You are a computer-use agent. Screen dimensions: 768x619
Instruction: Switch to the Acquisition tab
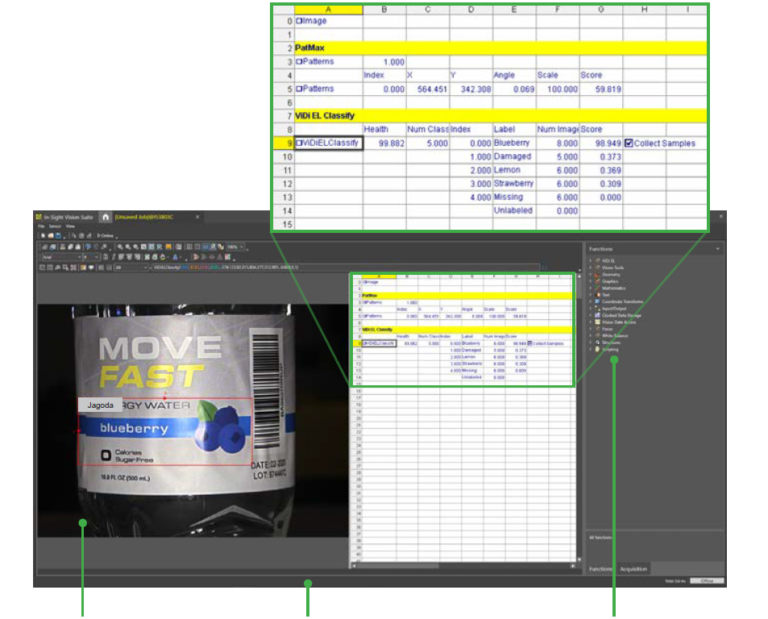pyautogui.click(x=633, y=568)
